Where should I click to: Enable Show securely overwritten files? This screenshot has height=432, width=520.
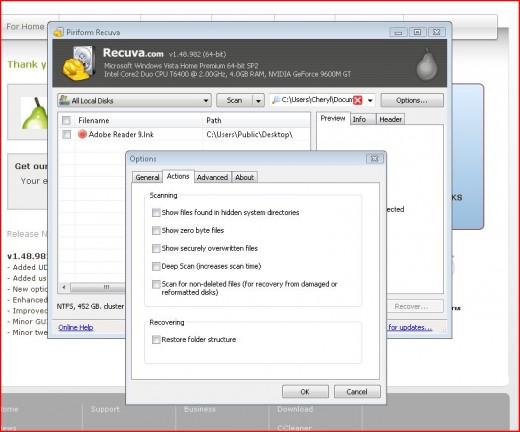click(x=156, y=248)
